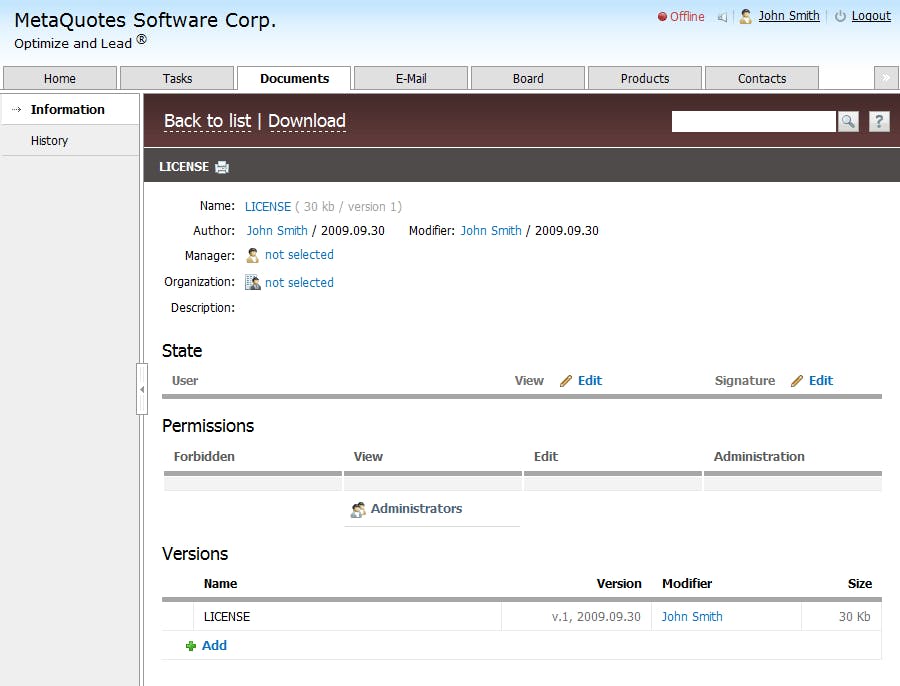Expand more tabs with double-arrow button
The image size is (900, 686).
[x=886, y=77]
